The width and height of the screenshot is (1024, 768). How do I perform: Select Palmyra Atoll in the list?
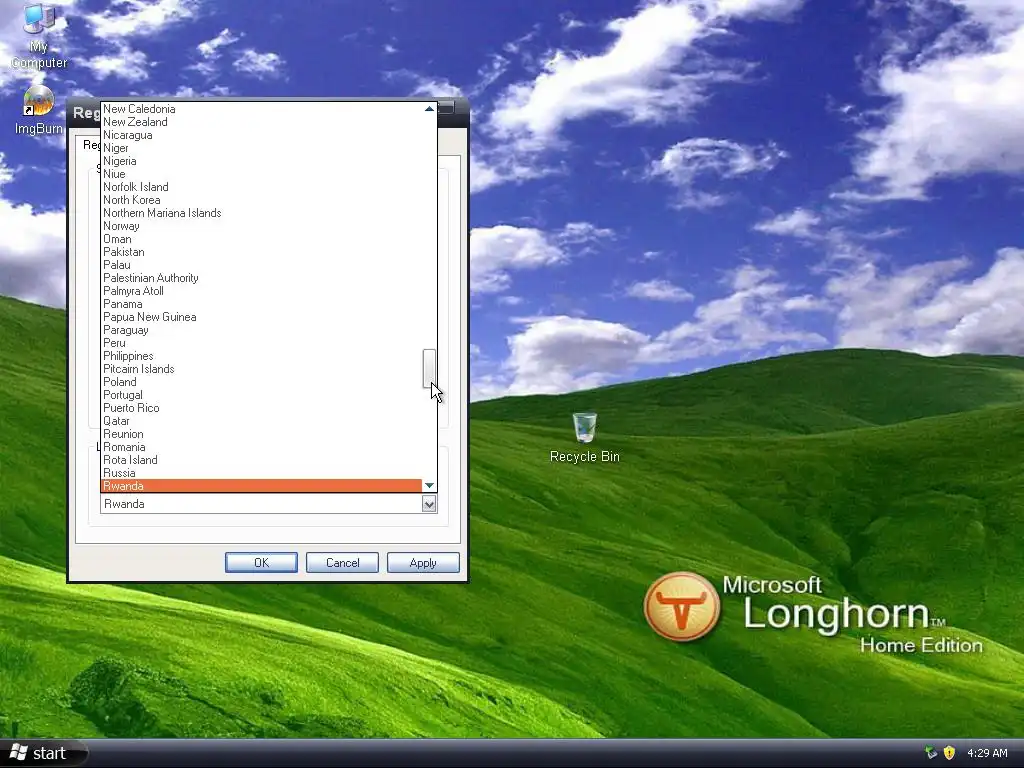point(261,291)
